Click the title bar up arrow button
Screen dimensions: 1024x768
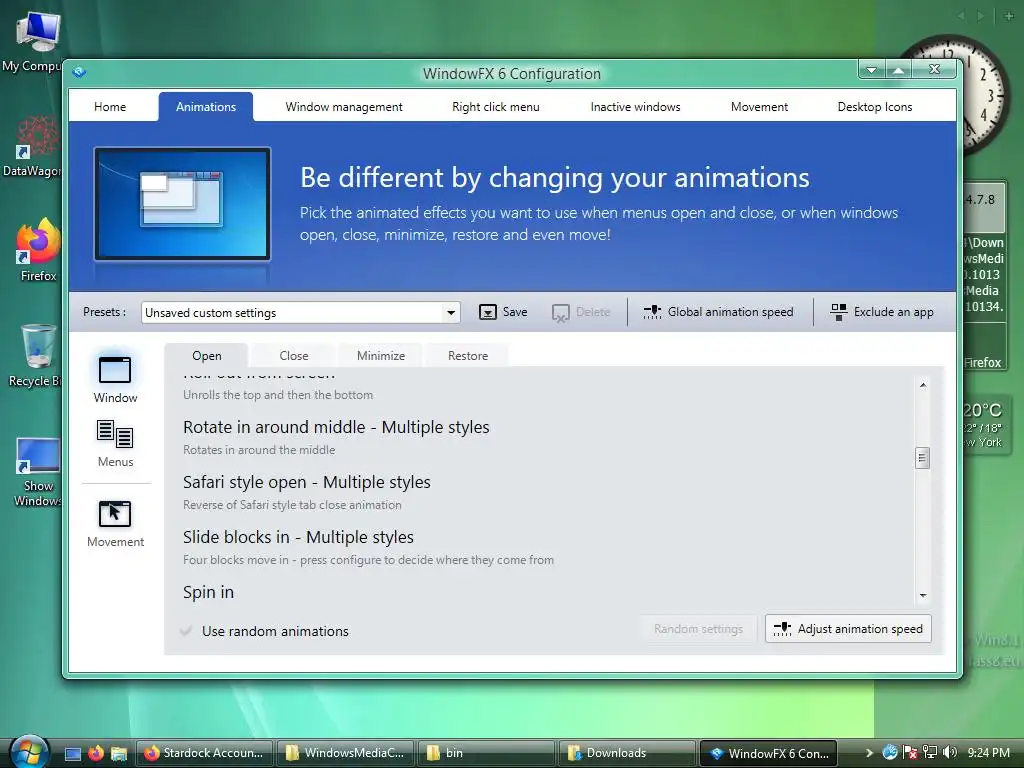coord(899,69)
